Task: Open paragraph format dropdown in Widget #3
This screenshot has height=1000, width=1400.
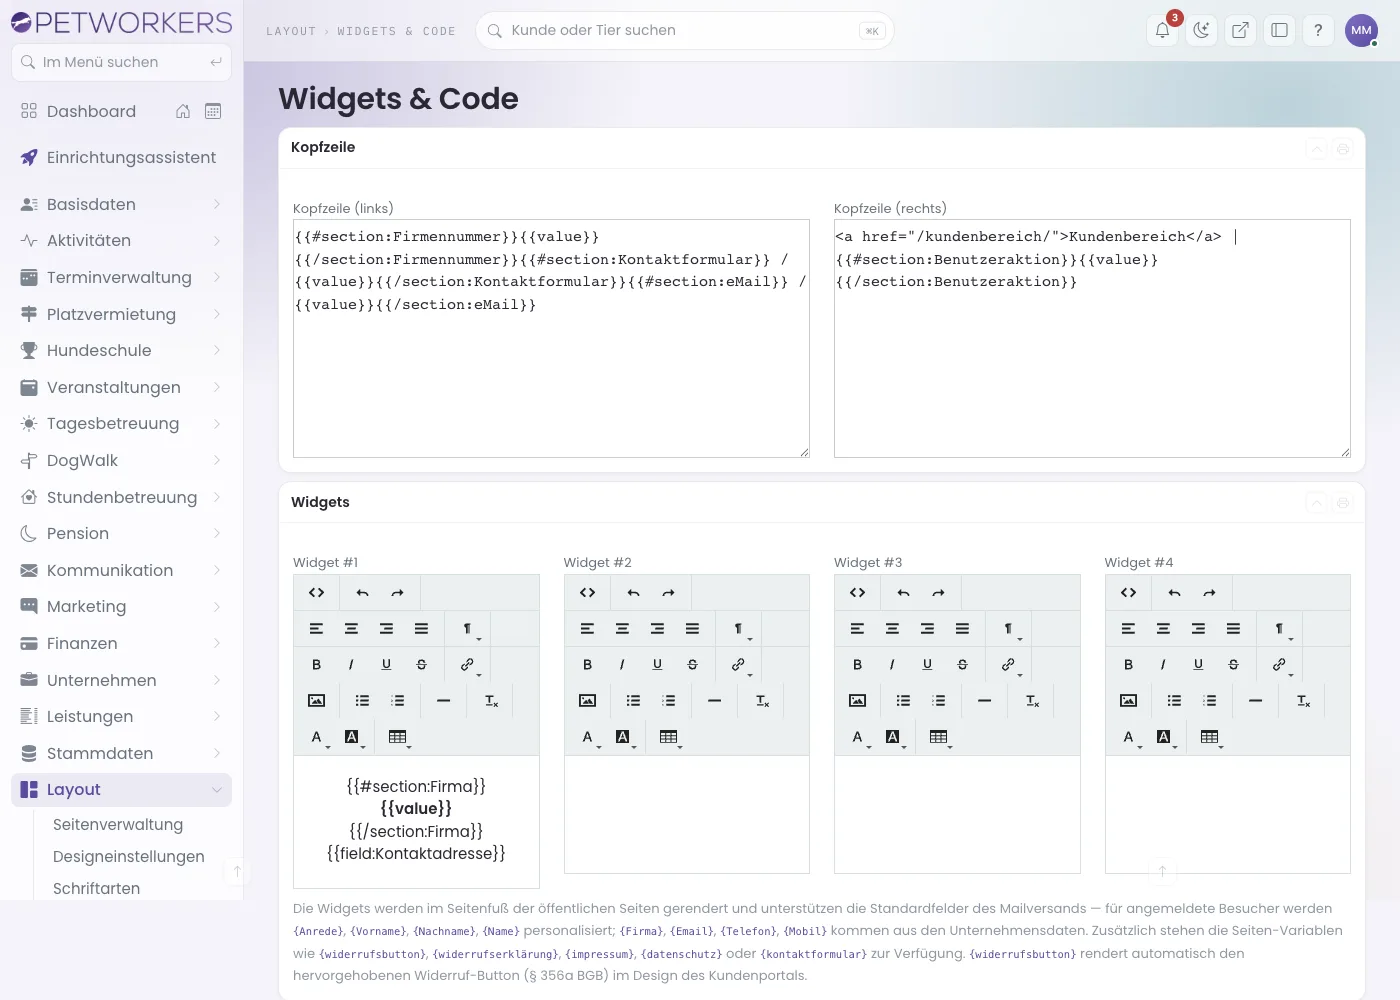Action: coord(1010,629)
